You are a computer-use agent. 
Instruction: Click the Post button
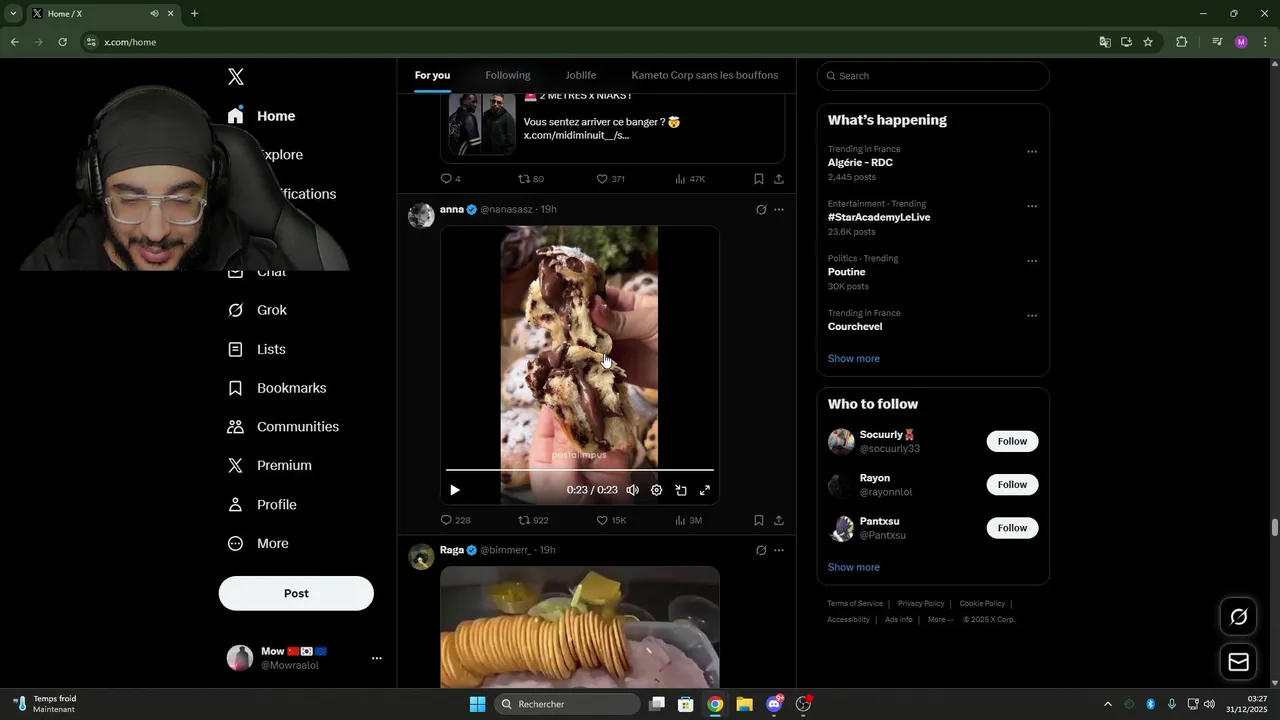pyautogui.click(x=296, y=593)
